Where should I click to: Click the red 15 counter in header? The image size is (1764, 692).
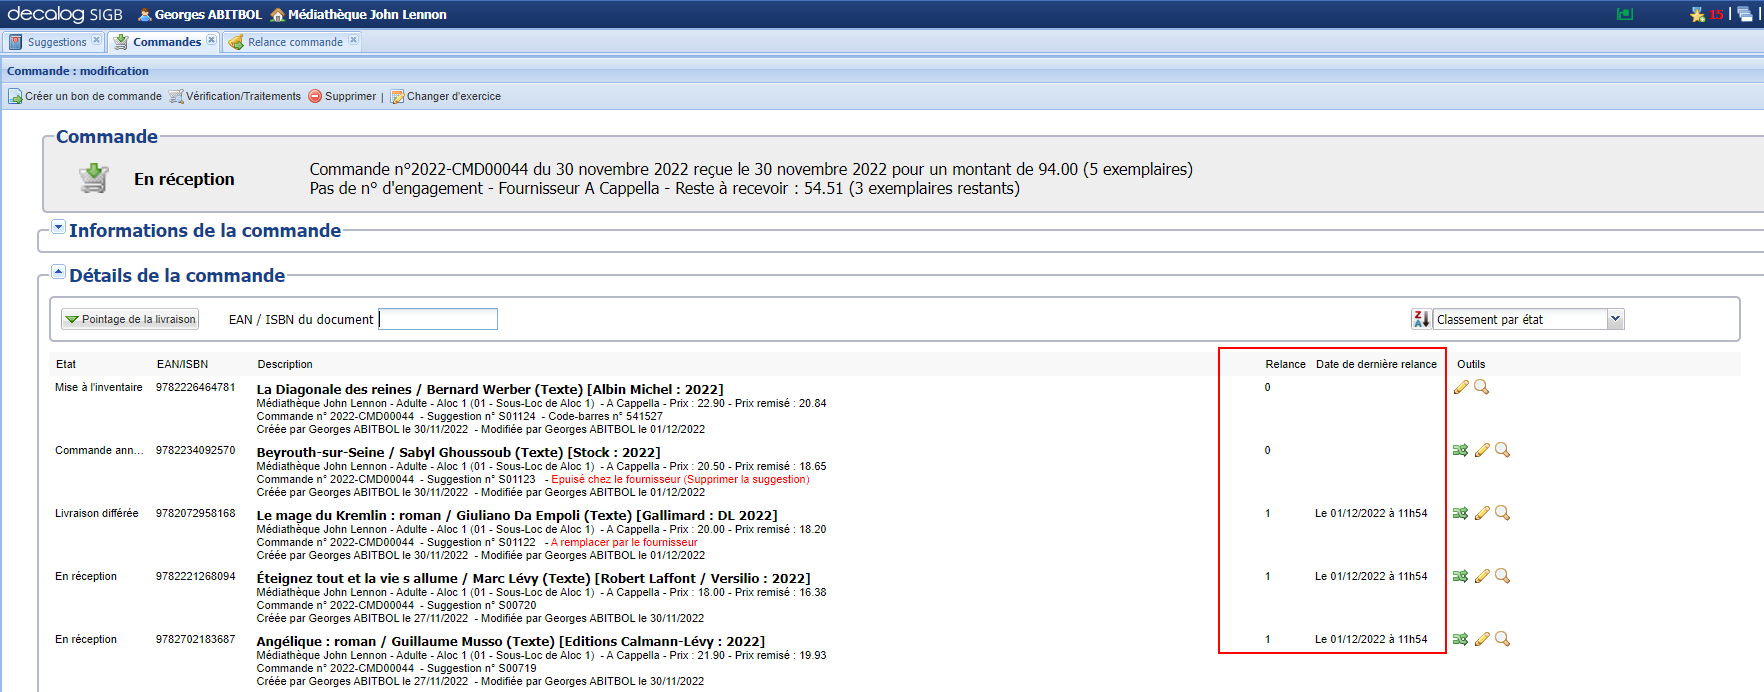pos(1716,14)
